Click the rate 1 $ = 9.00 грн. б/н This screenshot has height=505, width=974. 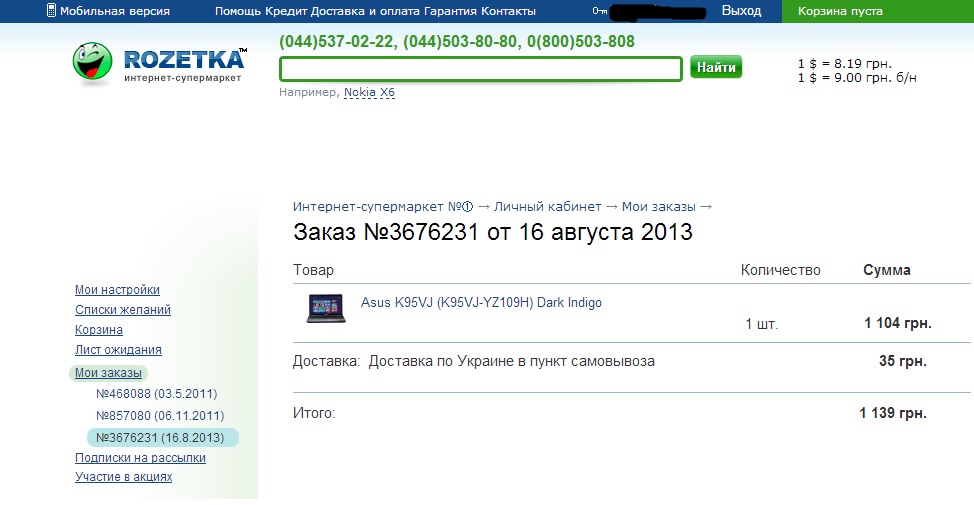click(x=857, y=78)
